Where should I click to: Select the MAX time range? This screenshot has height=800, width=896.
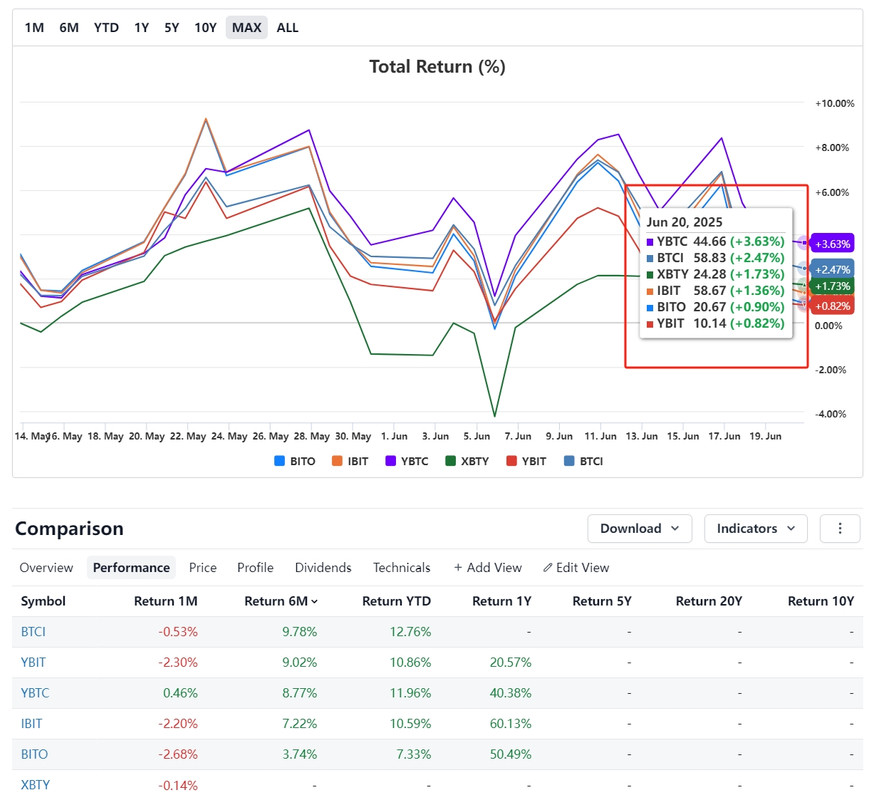point(247,27)
